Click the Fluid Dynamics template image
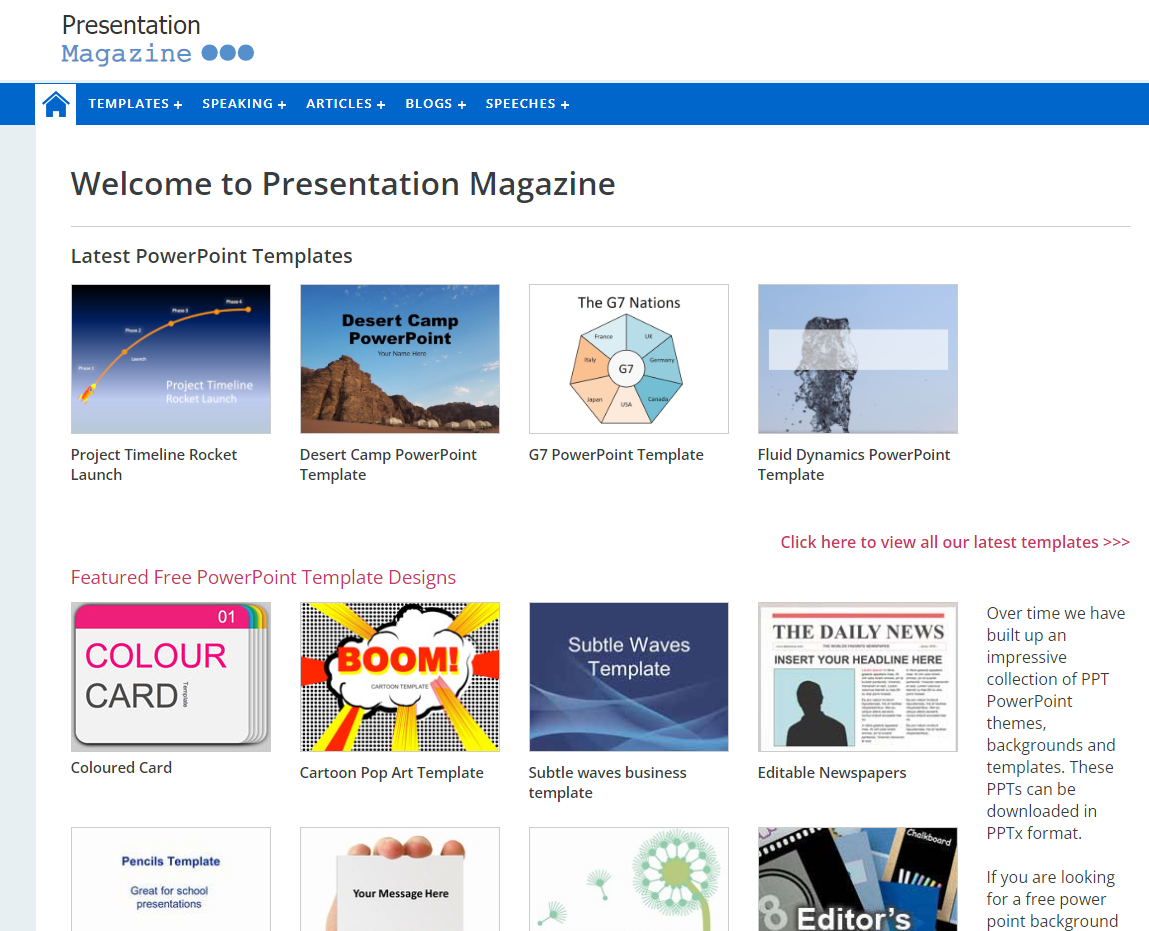 (857, 359)
